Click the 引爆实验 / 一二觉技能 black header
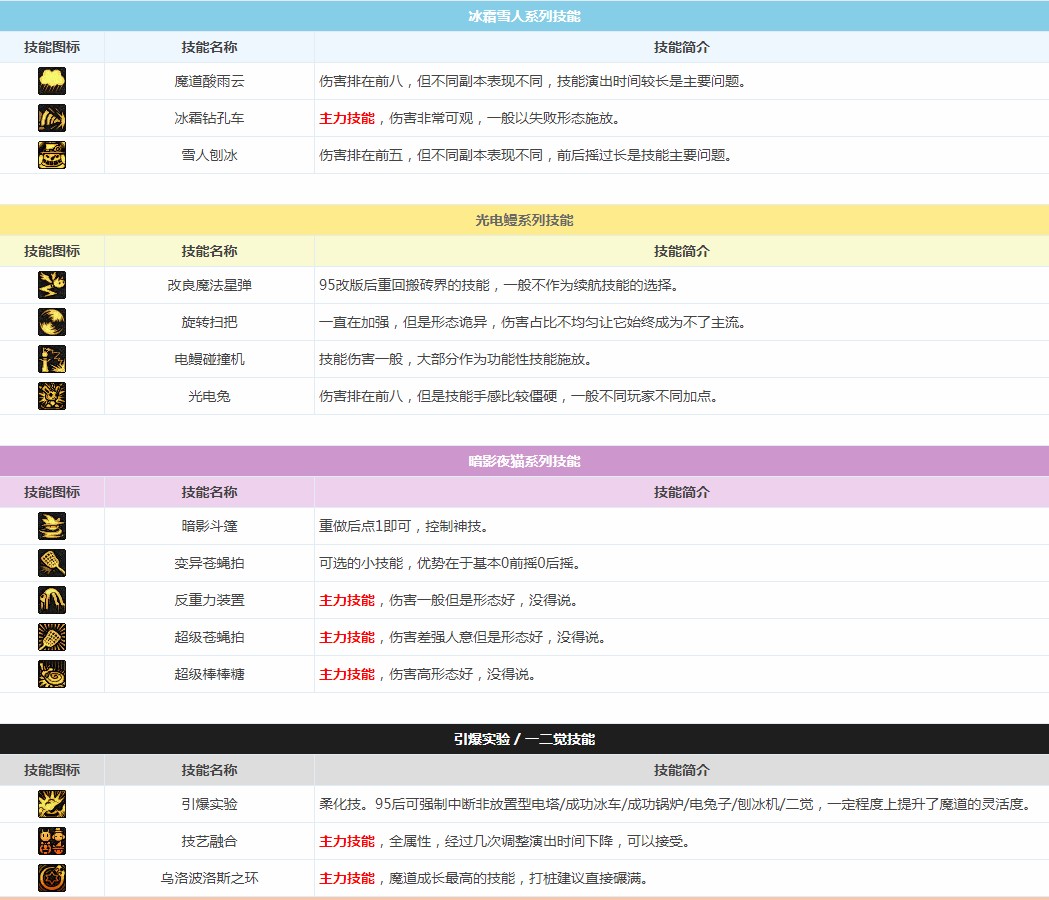1049x900 pixels. click(524, 739)
